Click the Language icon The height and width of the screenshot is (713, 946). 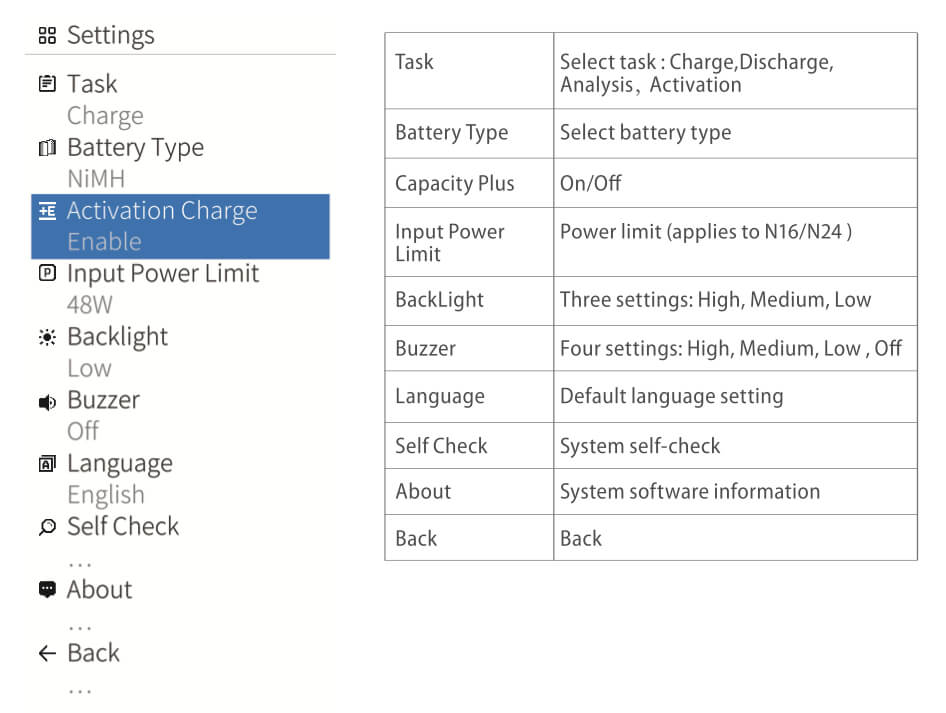(x=46, y=464)
